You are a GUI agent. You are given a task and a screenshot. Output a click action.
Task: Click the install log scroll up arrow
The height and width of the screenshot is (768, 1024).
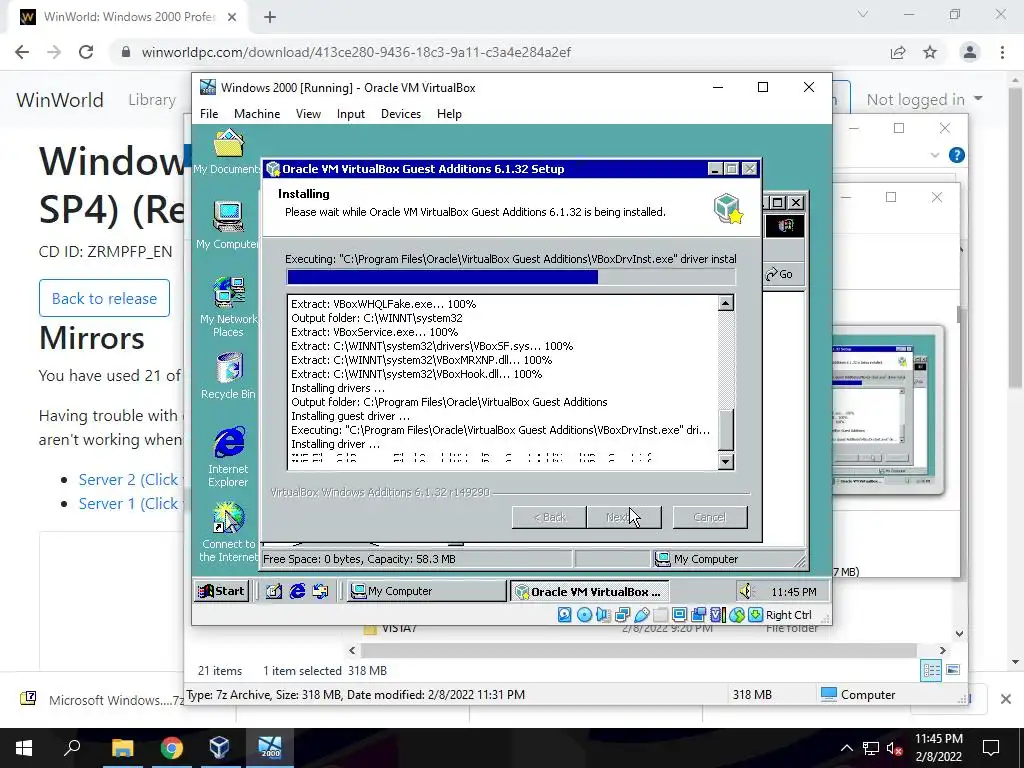[x=726, y=303]
